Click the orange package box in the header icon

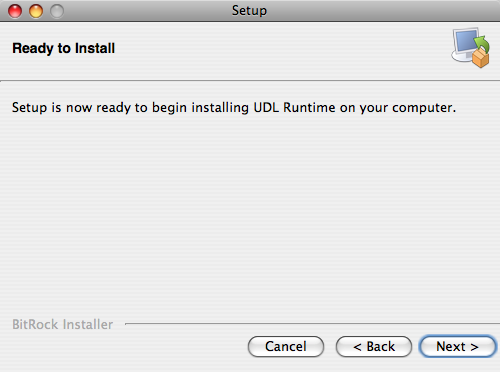481,58
